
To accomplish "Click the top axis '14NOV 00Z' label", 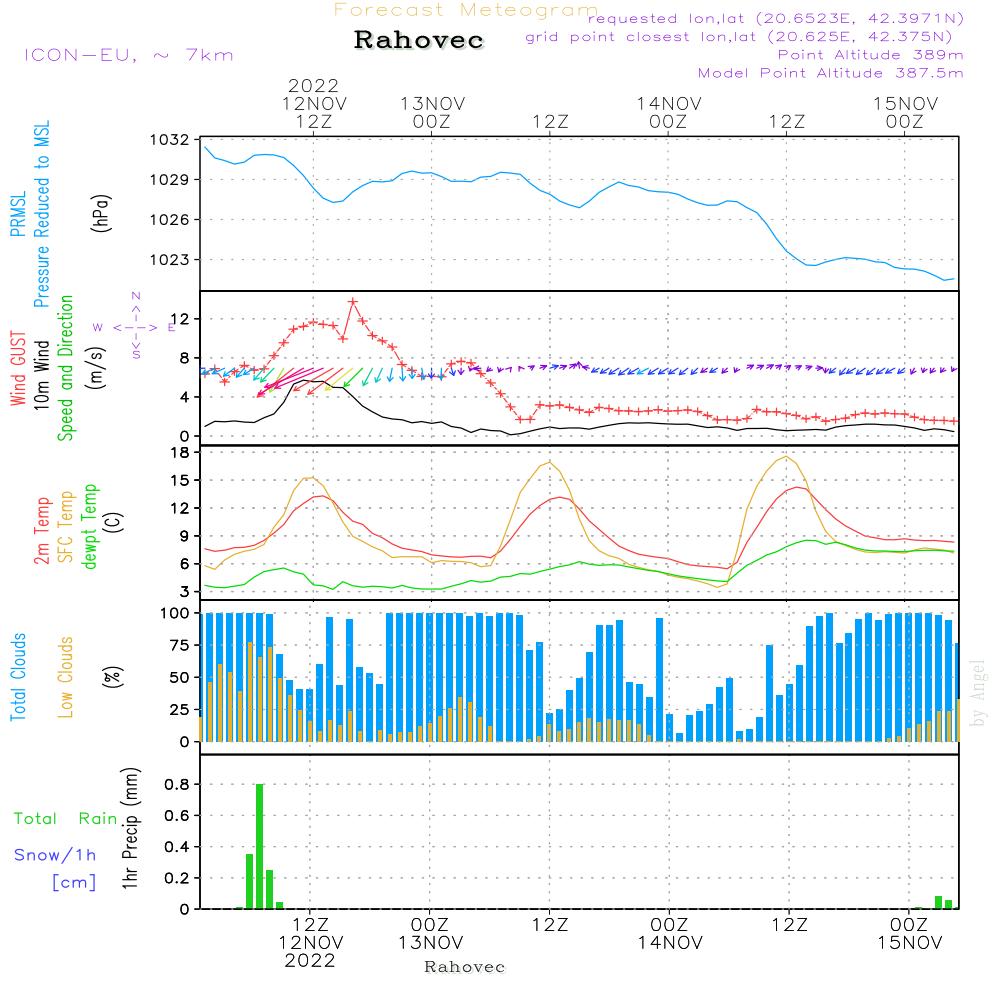I will click(x=669, y=112).
